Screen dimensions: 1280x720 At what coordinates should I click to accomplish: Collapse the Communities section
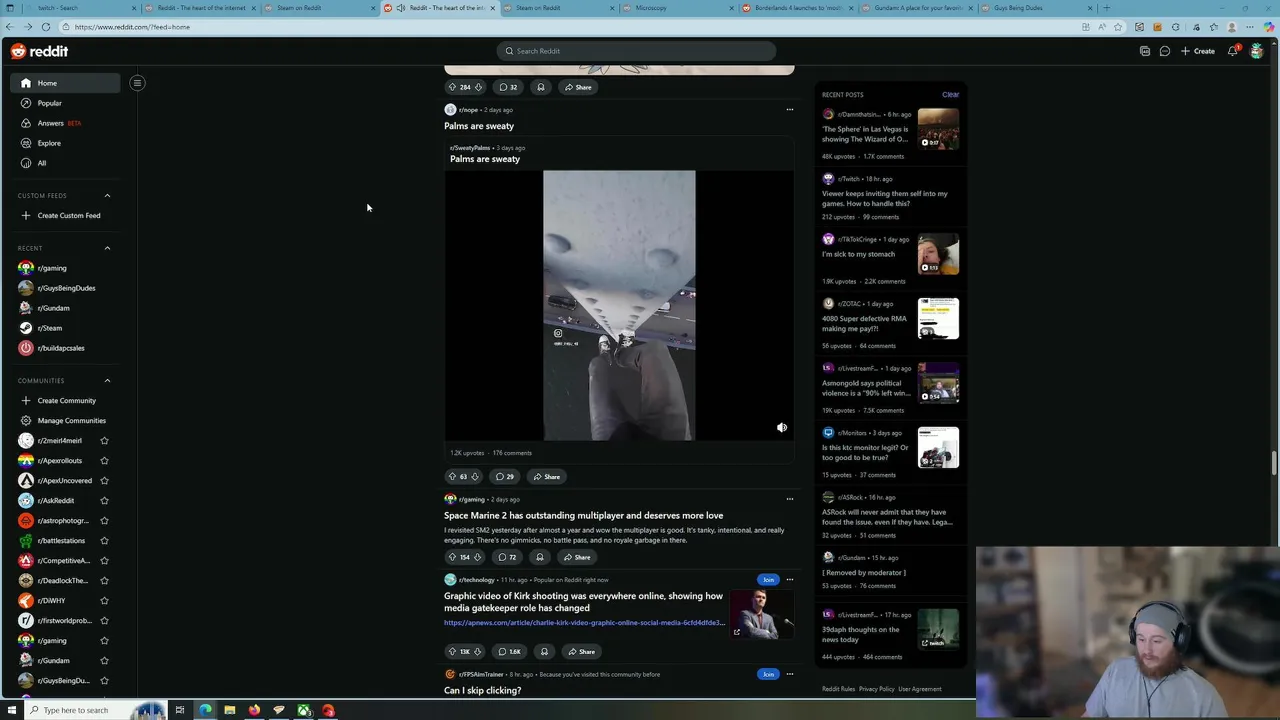(107, 381)
